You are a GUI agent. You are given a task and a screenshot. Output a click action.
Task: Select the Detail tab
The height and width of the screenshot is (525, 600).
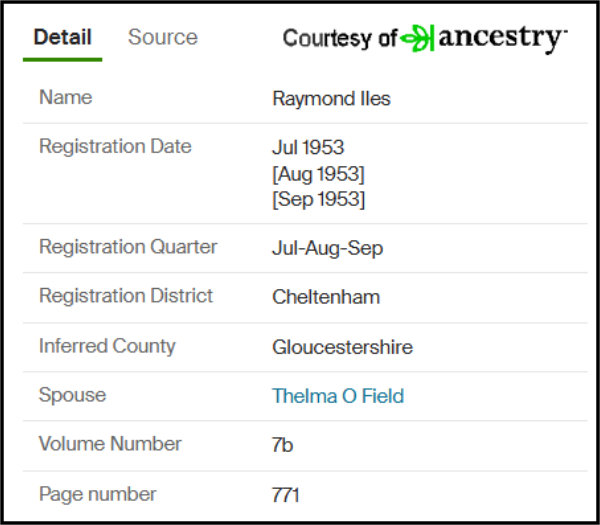click(x=62, y=37)
